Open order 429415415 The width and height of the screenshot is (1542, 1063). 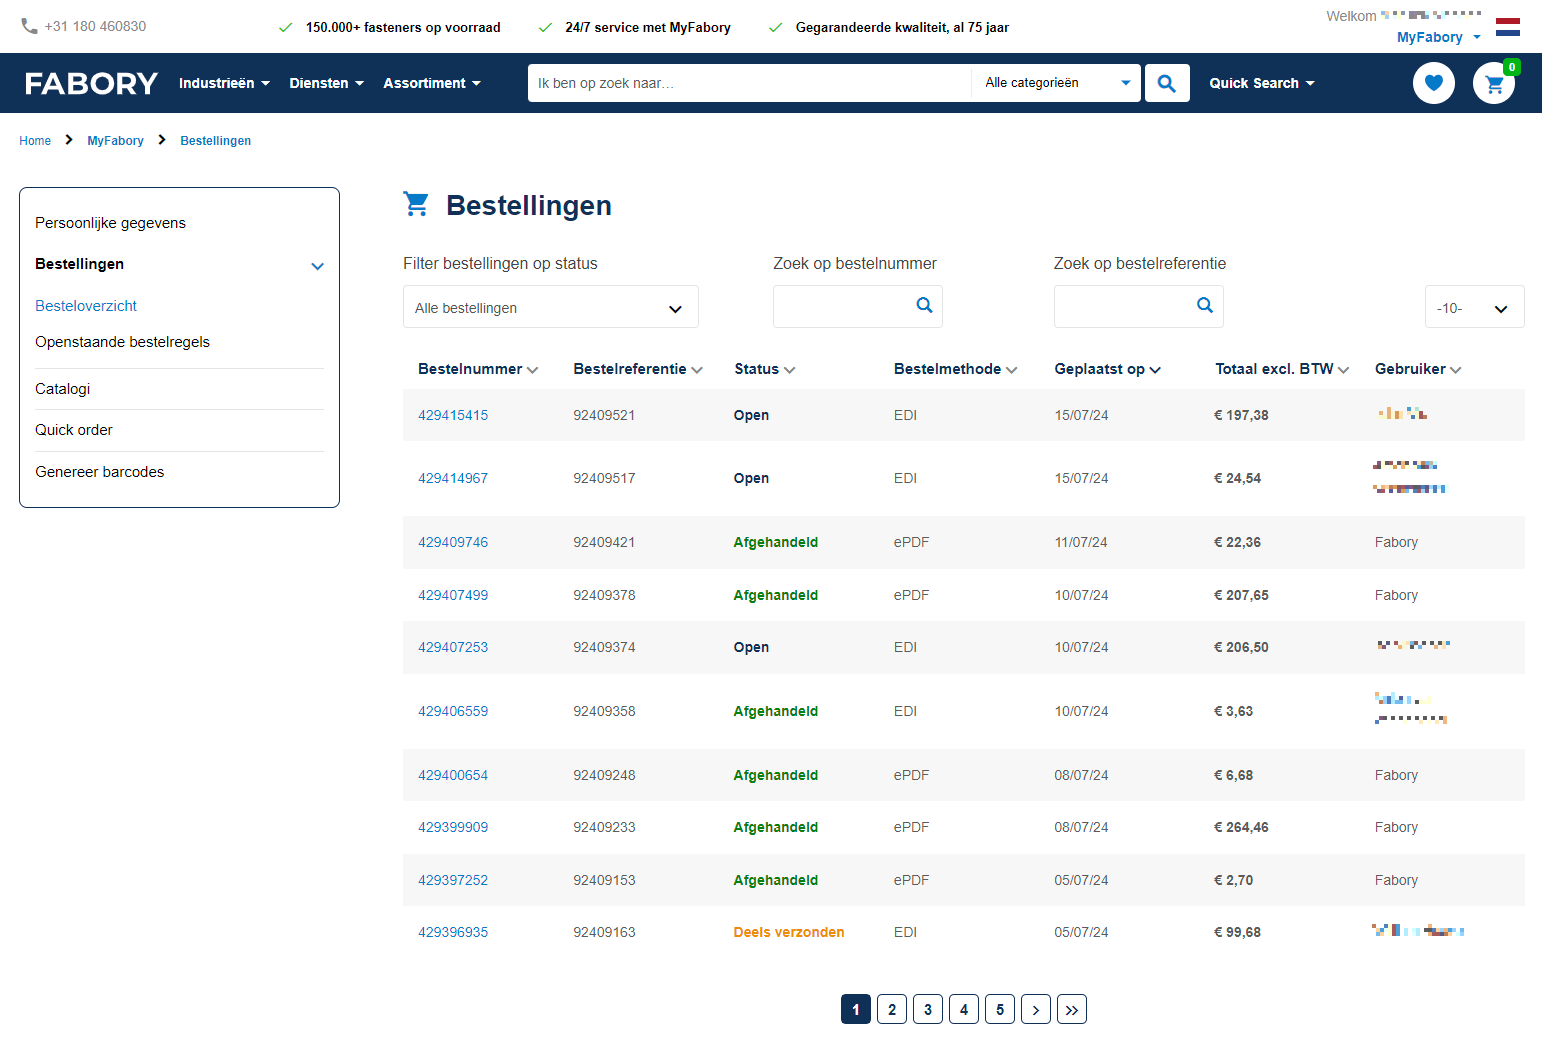pos(453,415)
